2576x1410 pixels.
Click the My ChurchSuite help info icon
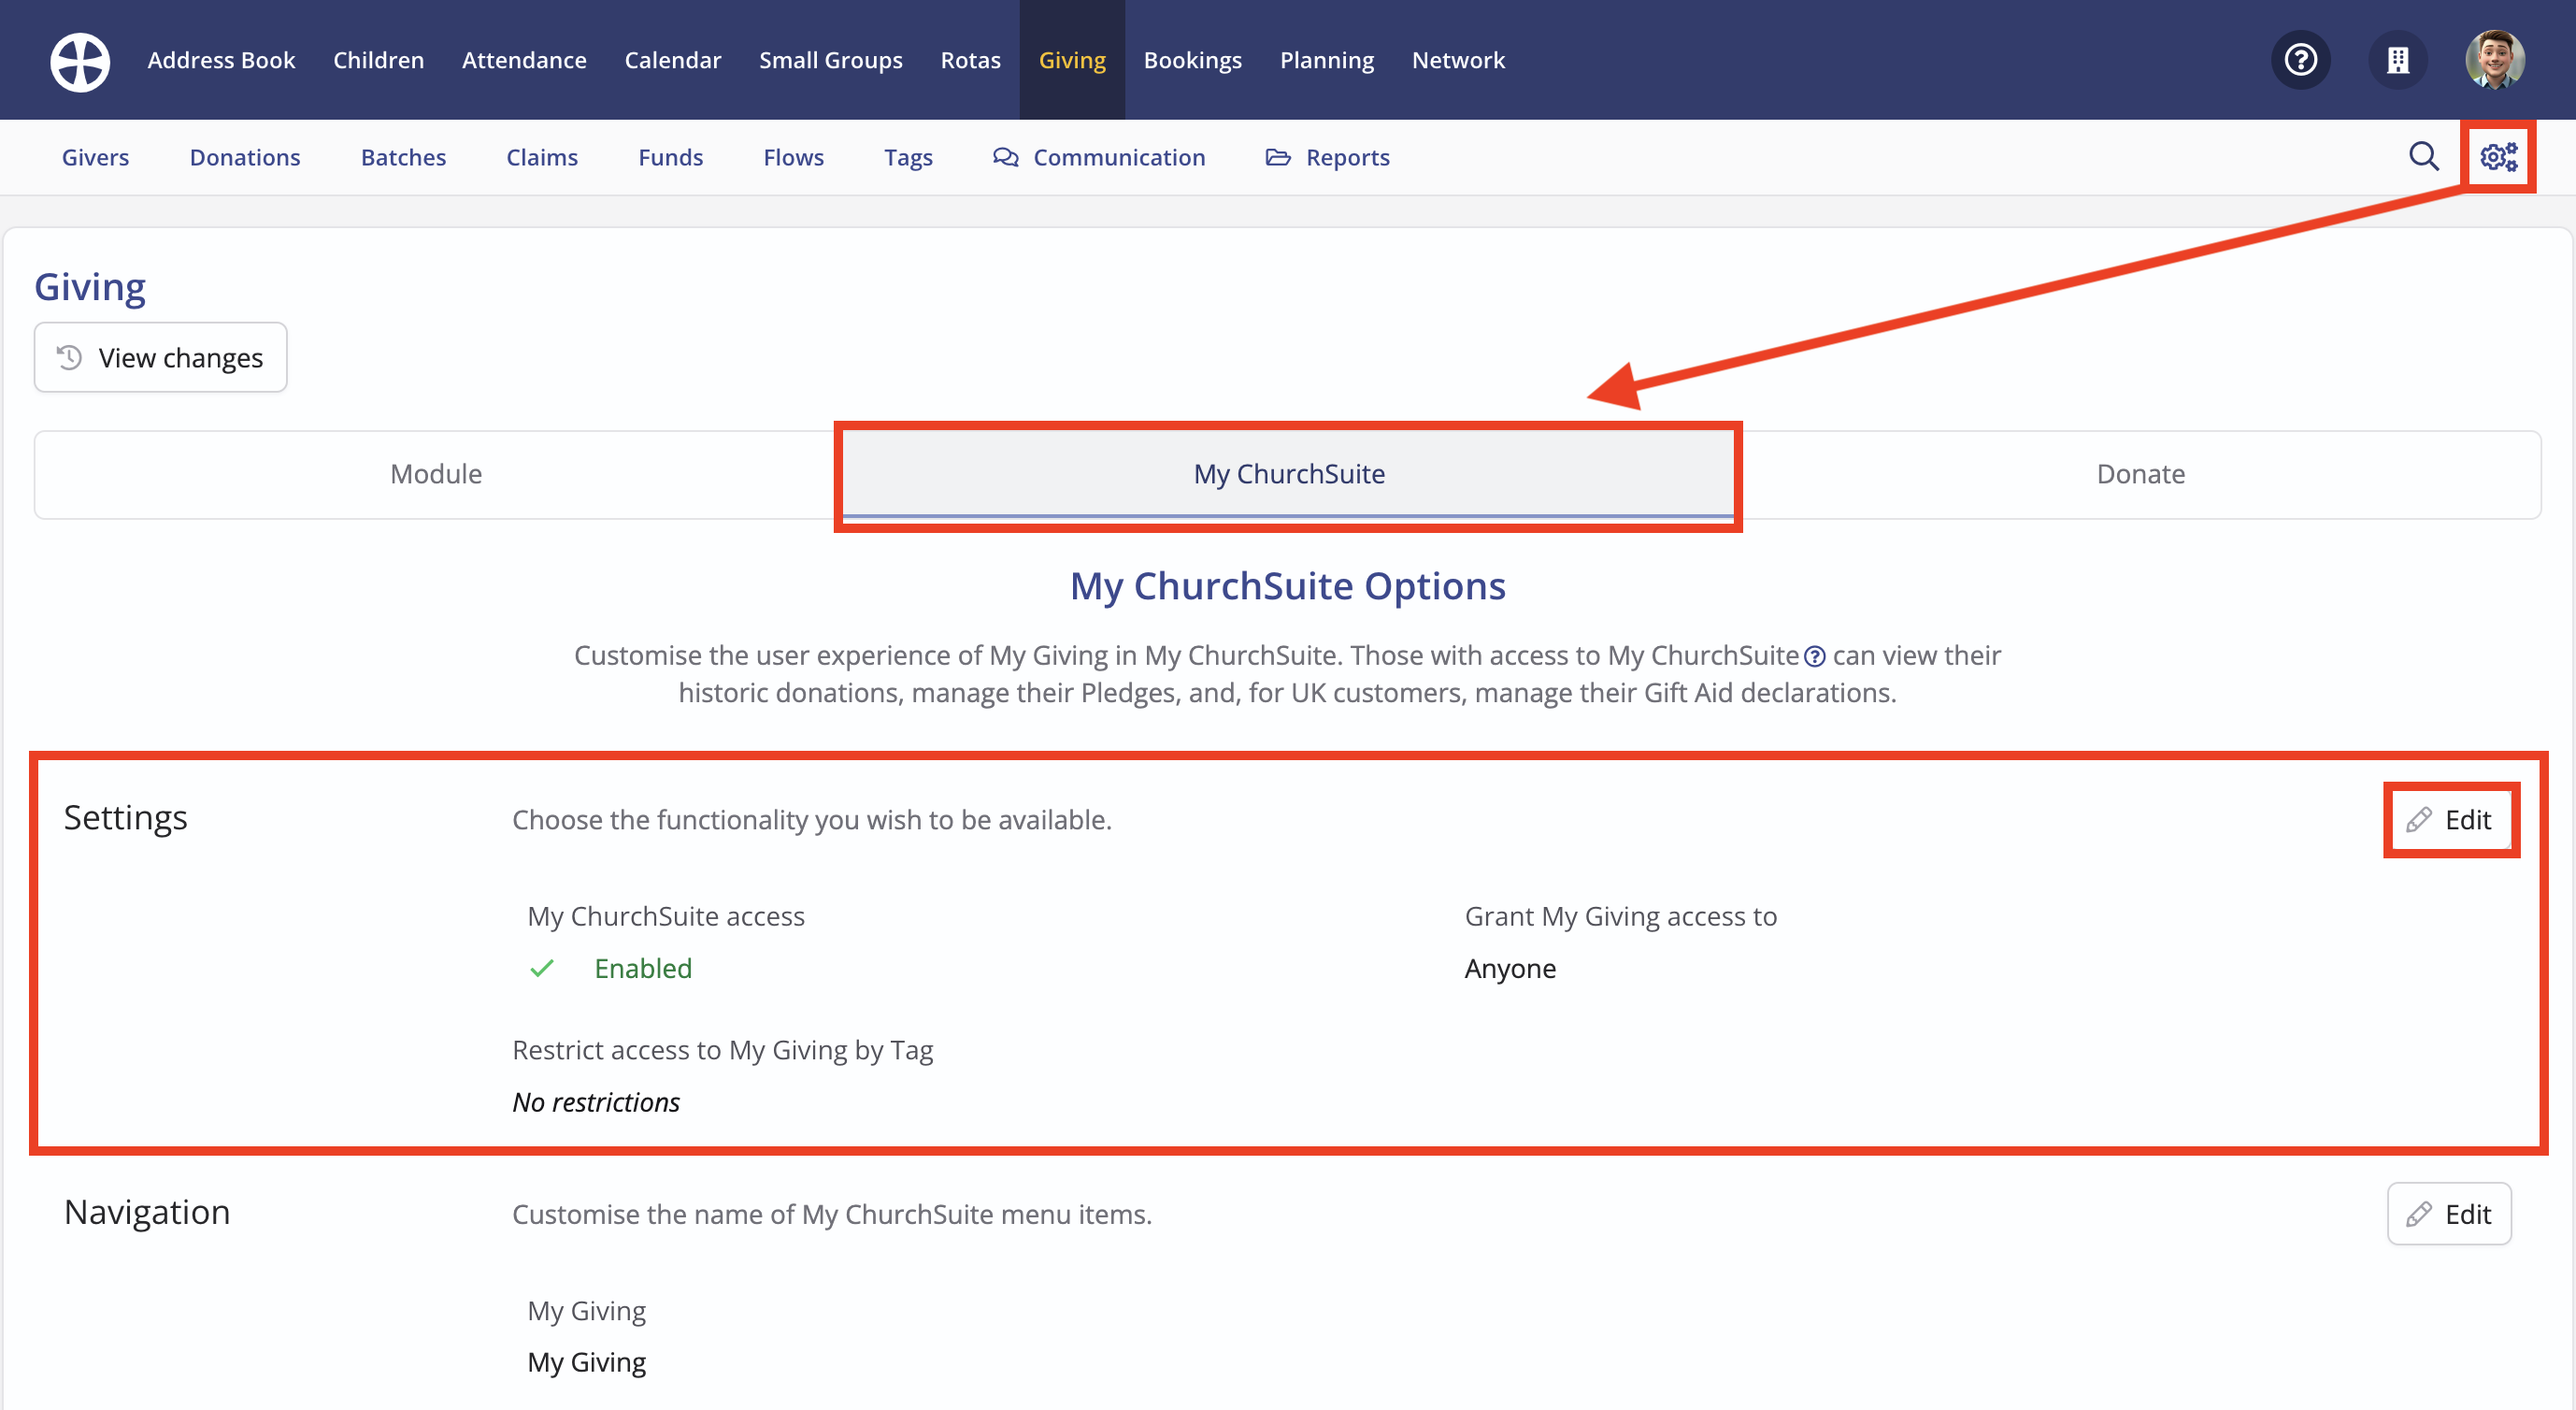pyautogui.click(x=1814, y=656)
